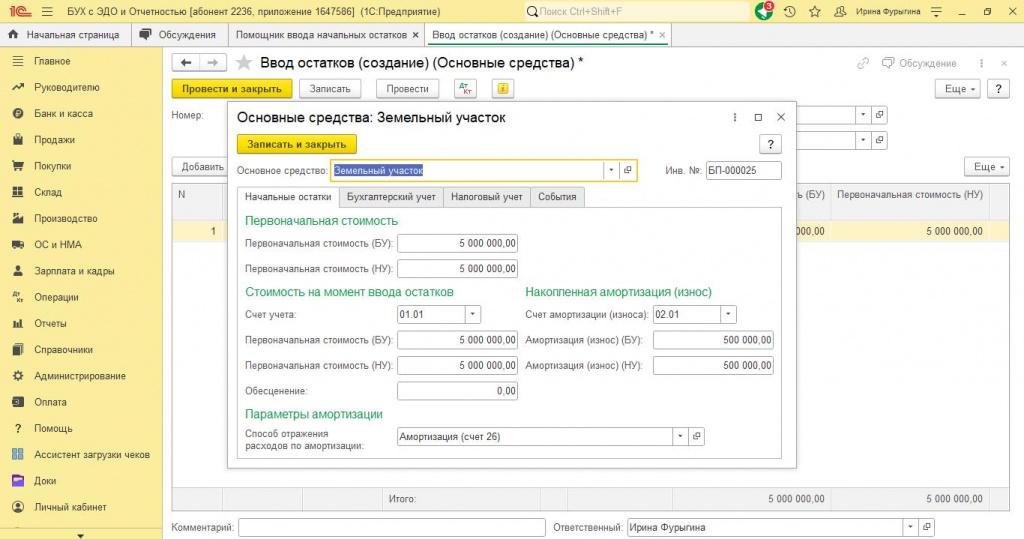1024x539 pixels.
Task: Expand Счет учета dropdown
Action: 473,314
